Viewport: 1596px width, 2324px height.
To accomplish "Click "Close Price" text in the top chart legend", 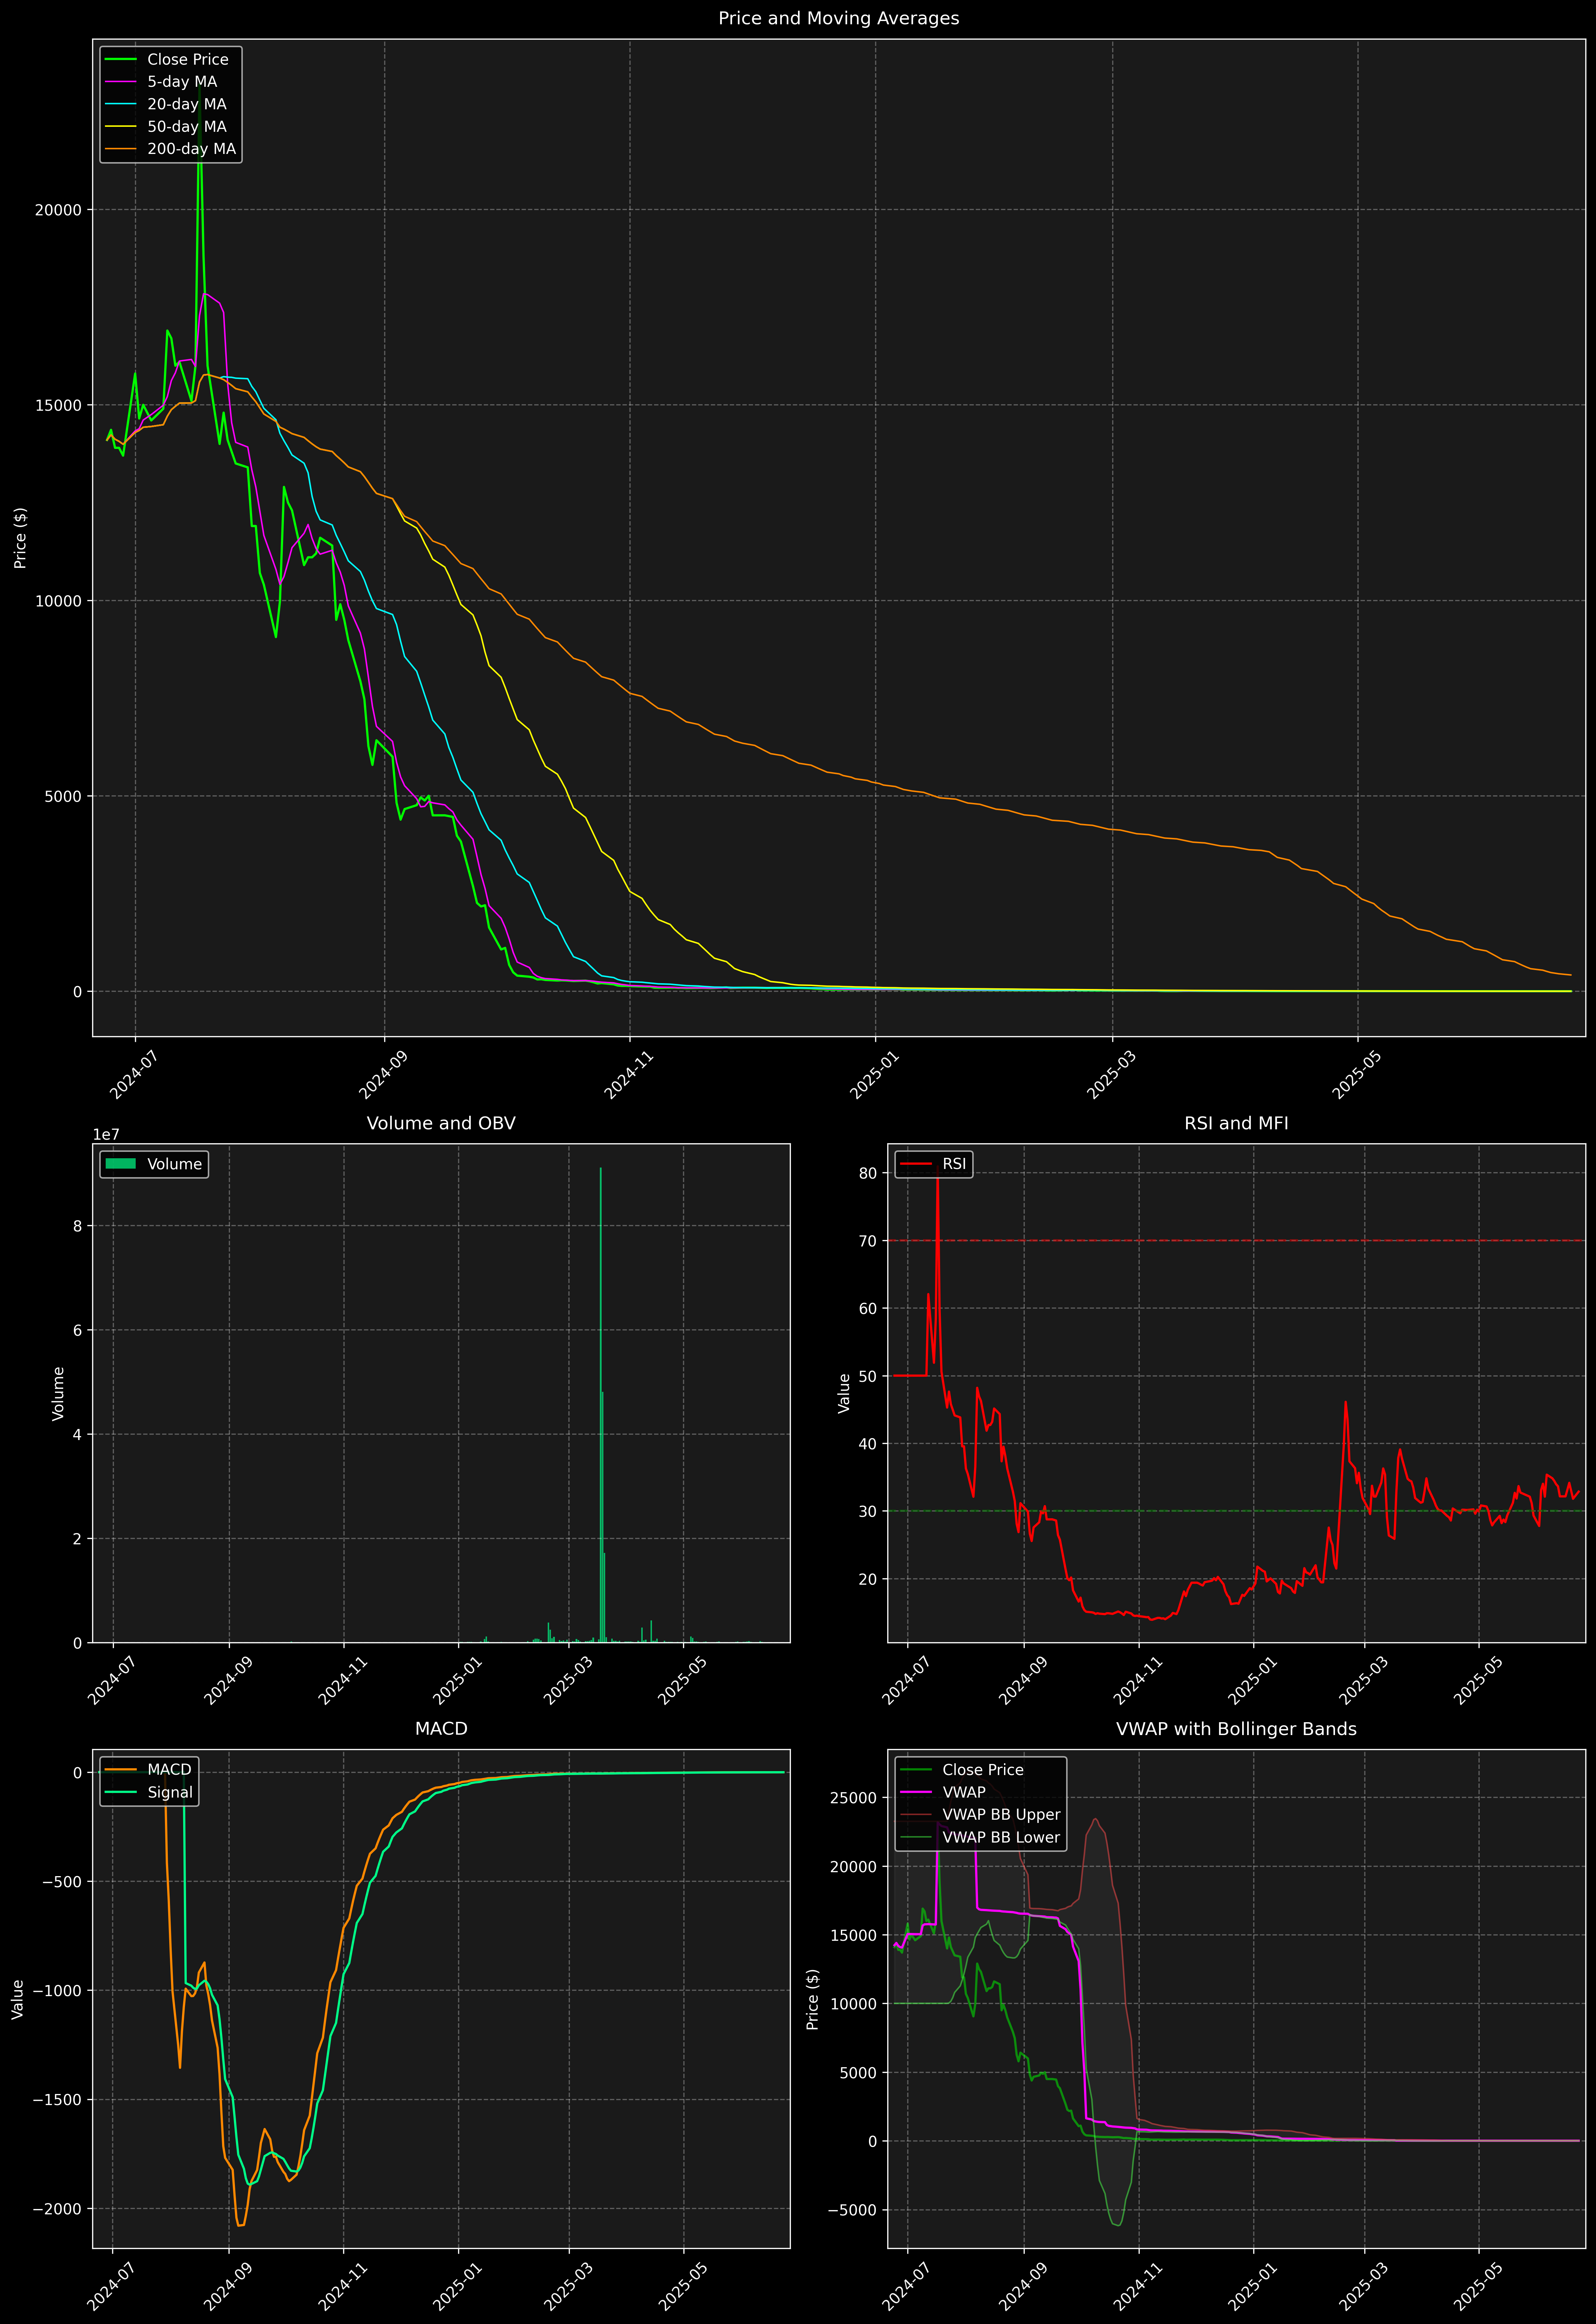I will click(x=188, y=60).
